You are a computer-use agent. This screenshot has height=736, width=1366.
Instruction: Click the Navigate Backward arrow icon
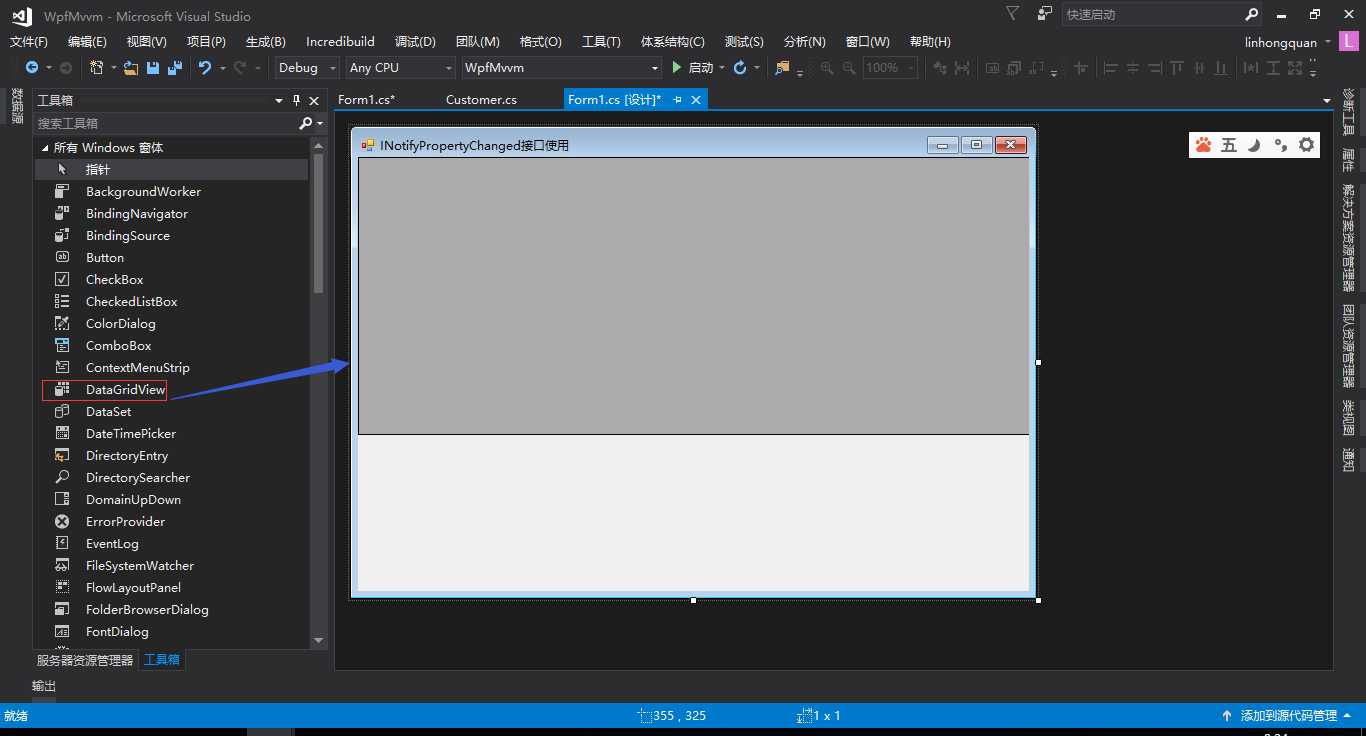(x=32, y=68)
